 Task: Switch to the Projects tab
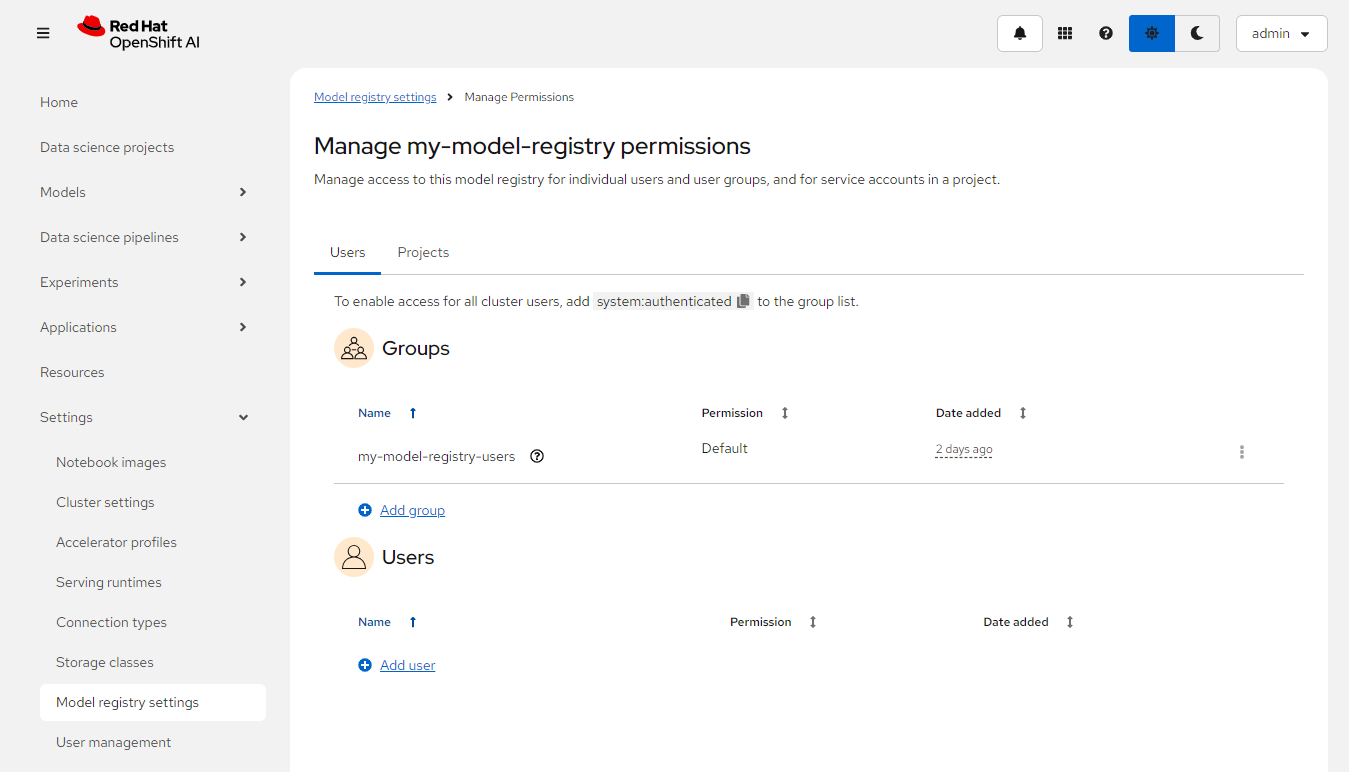coord(423,252)
